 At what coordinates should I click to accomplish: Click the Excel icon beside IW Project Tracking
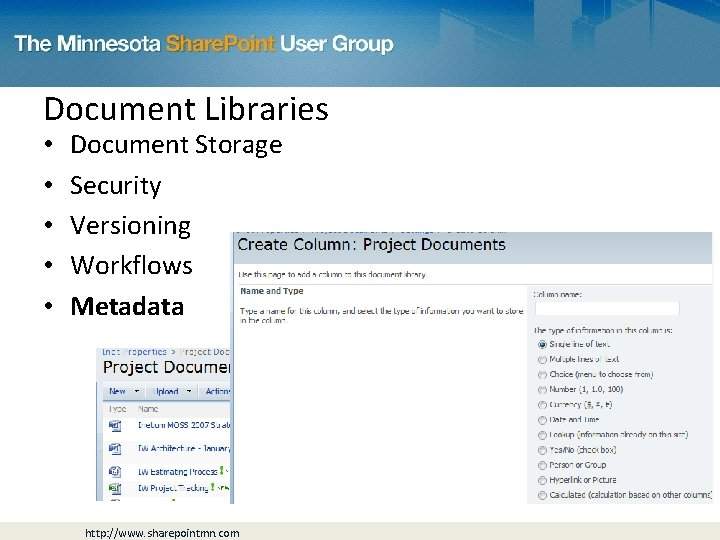click(115, 488)
